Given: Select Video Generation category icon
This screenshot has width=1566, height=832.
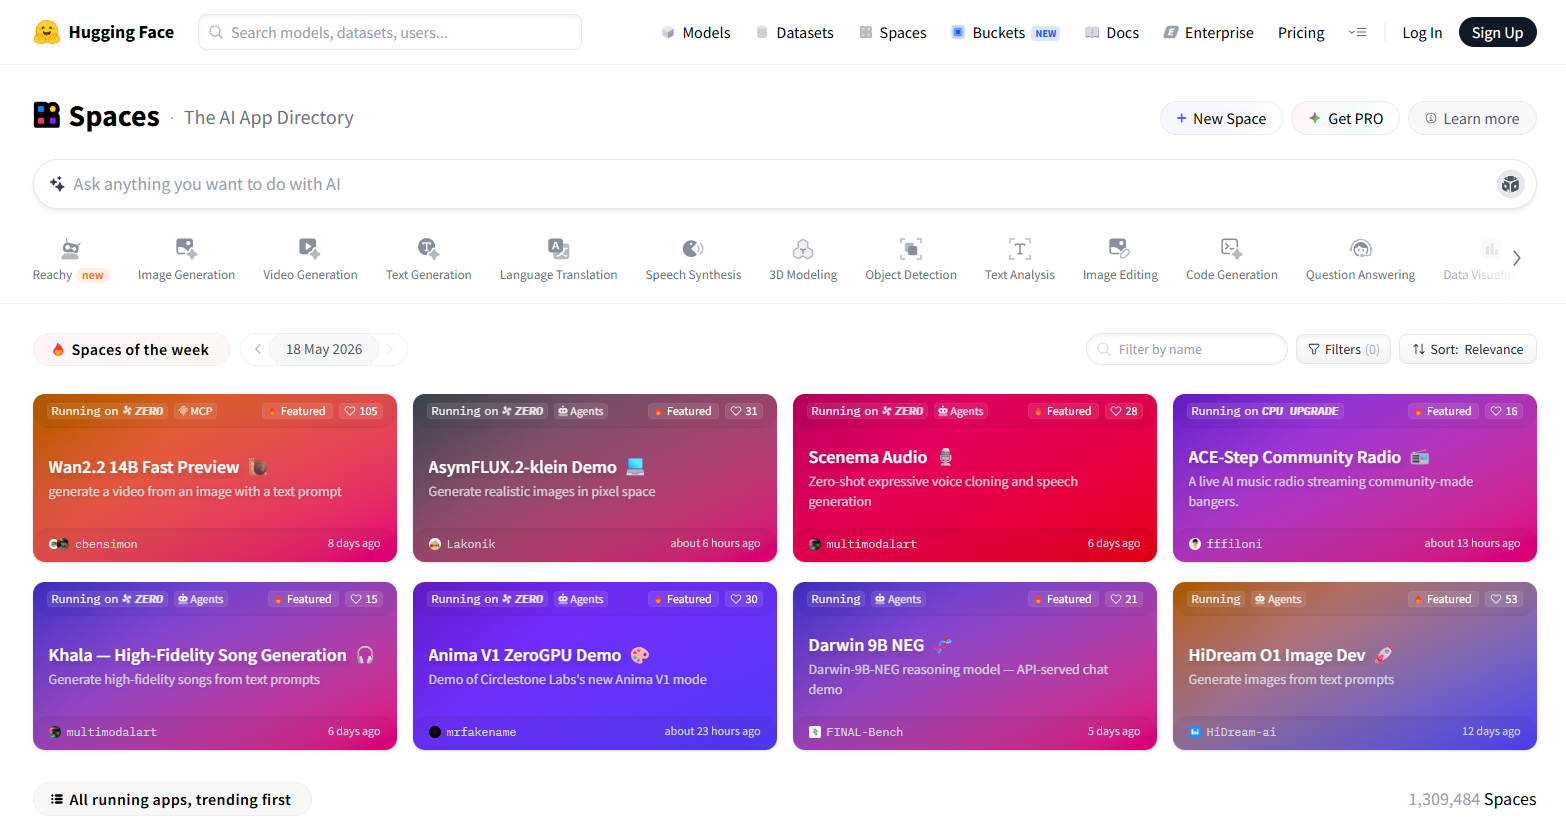Looking at the screenshot, I should pyautogui.click(x=310, y=248).
